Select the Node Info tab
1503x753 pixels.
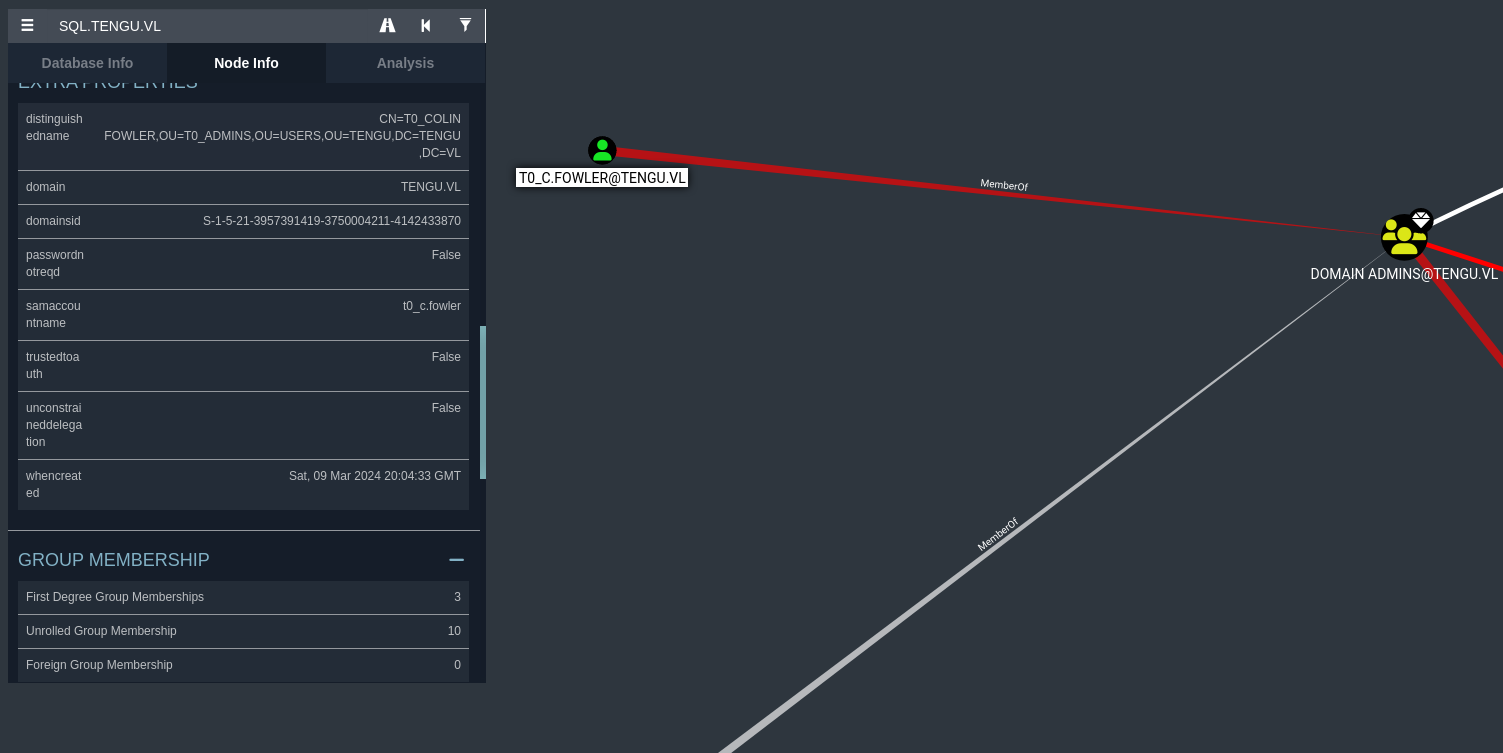pyautogui.click(x=246, y=63)
